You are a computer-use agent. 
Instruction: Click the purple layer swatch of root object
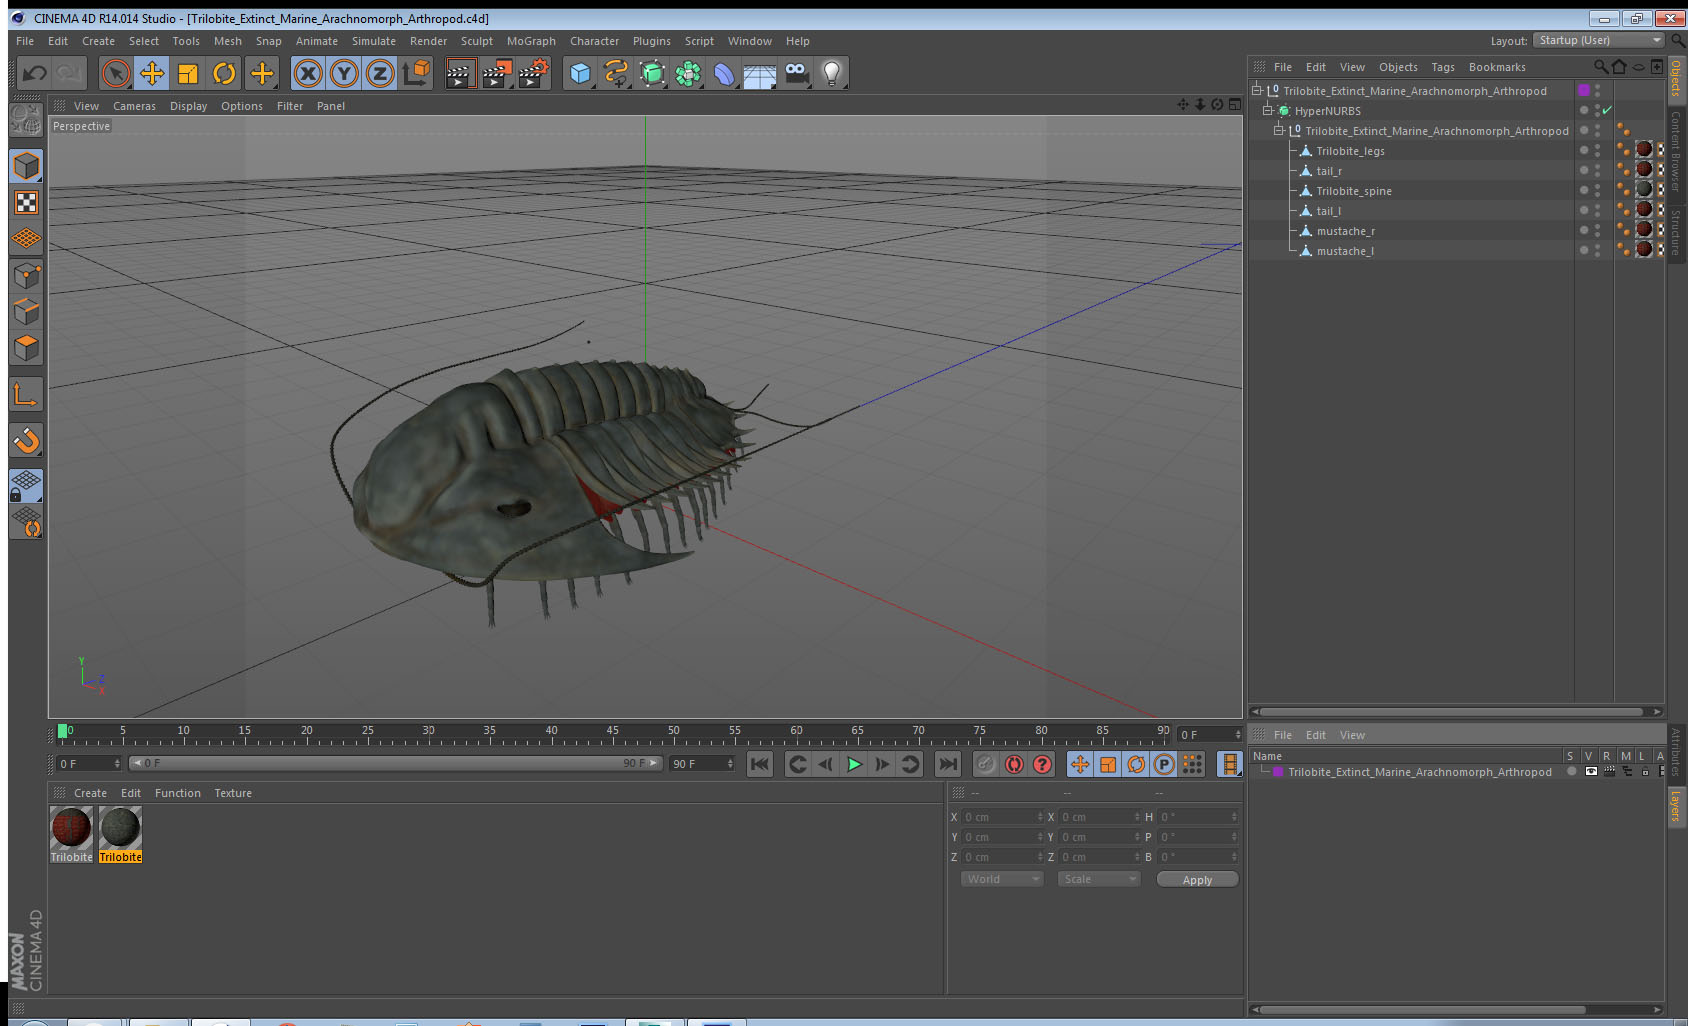[x=1584, y=91]
